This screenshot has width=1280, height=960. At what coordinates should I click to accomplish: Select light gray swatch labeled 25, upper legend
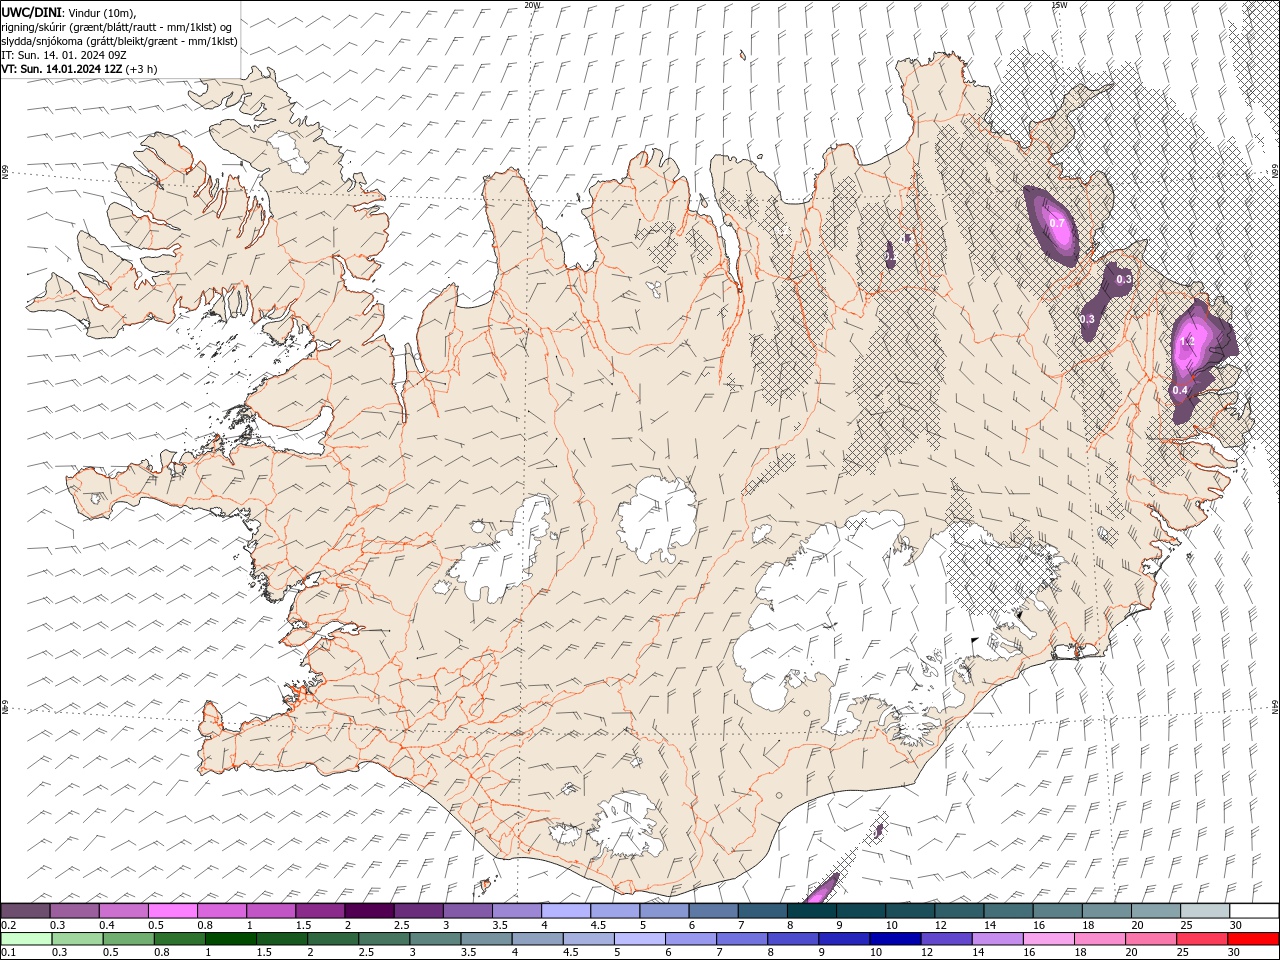[x=1205, y=911]
